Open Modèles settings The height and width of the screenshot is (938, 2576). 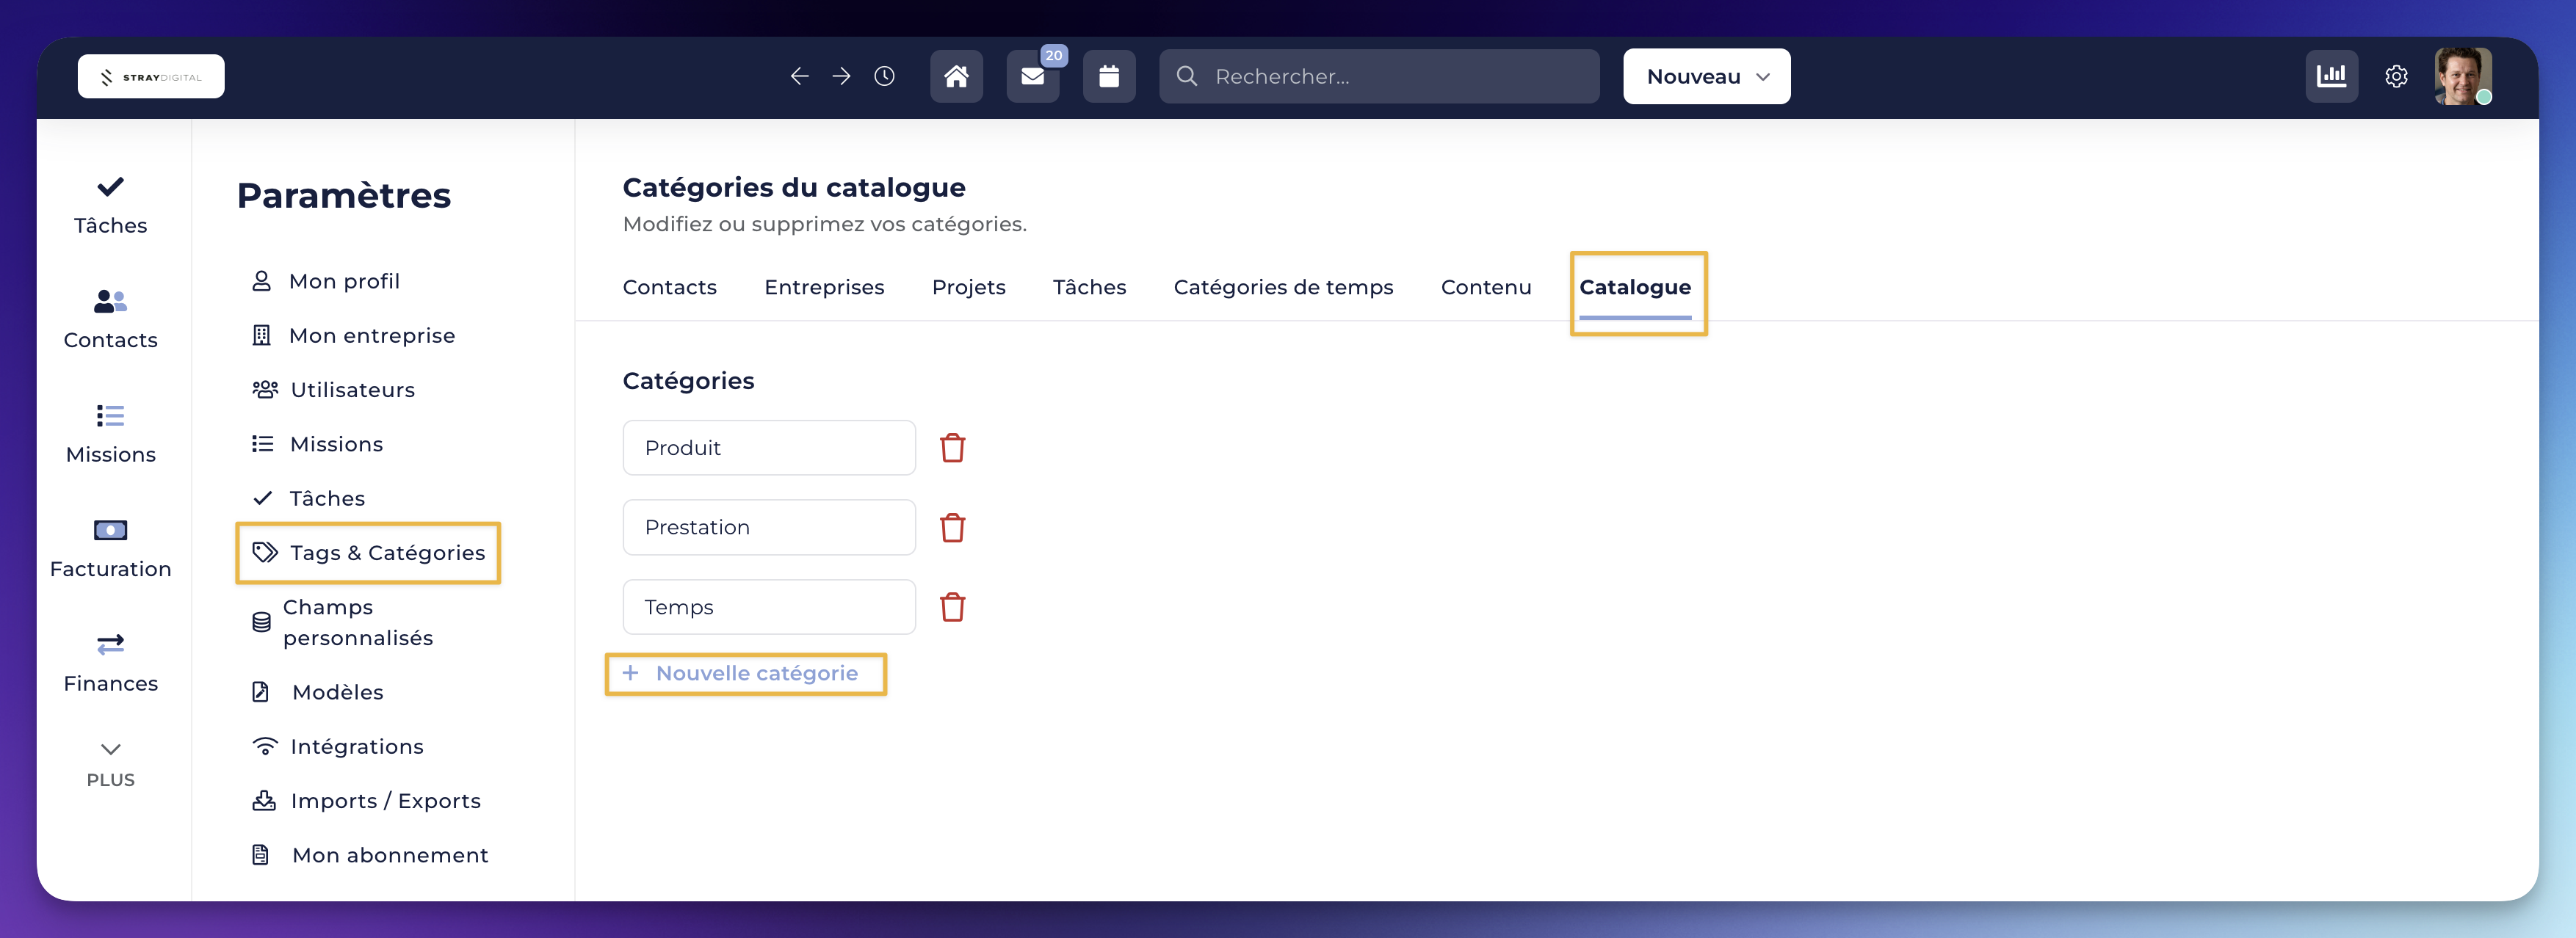point(317,693)
